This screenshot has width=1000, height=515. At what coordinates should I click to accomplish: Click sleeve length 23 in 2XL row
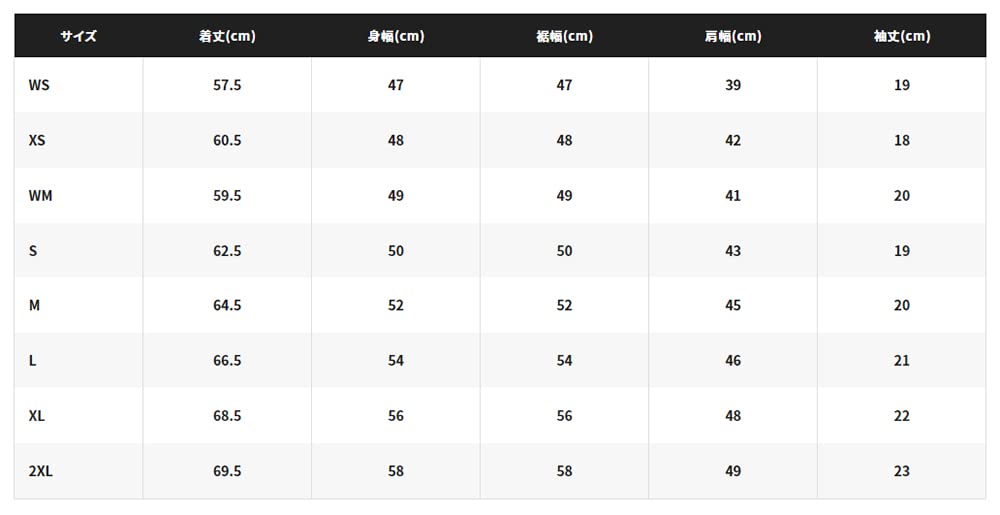click(902, 470)
